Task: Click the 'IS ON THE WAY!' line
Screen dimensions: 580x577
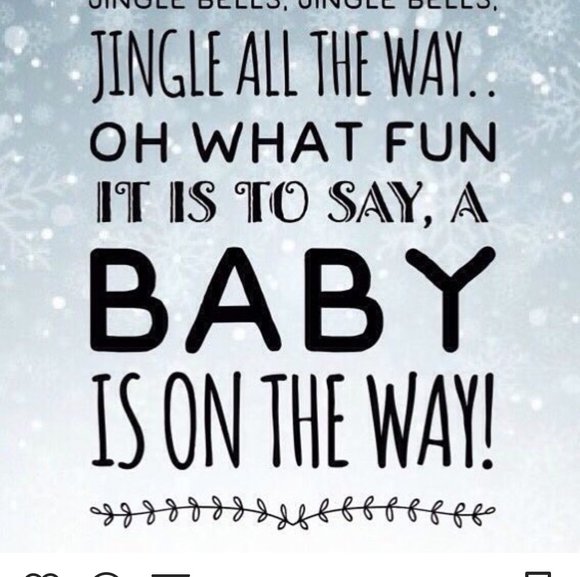Action: (x=292, y=421)
